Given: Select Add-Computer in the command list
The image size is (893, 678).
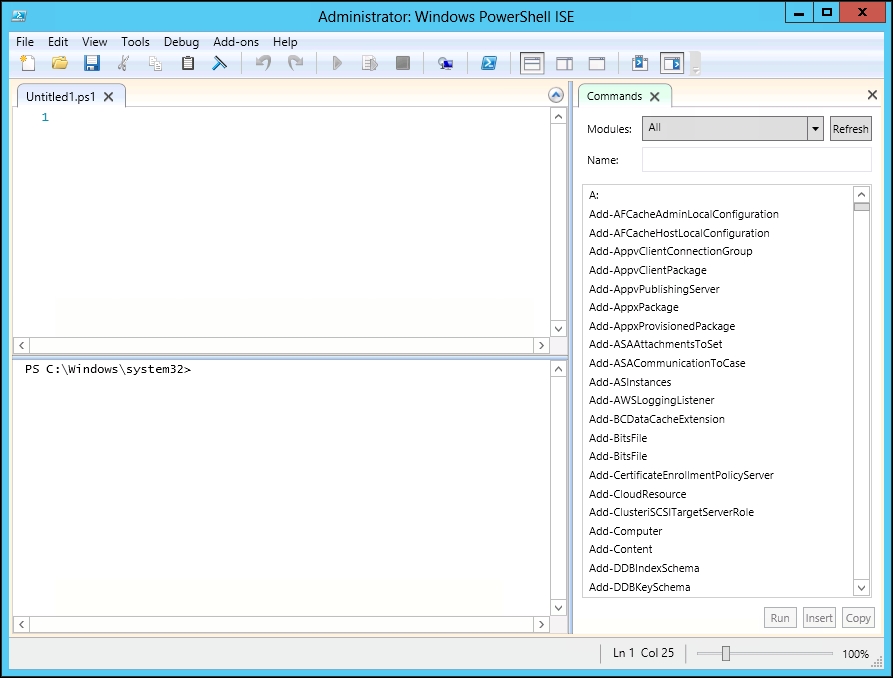Looking at the screenshot, I should point(625,531).
